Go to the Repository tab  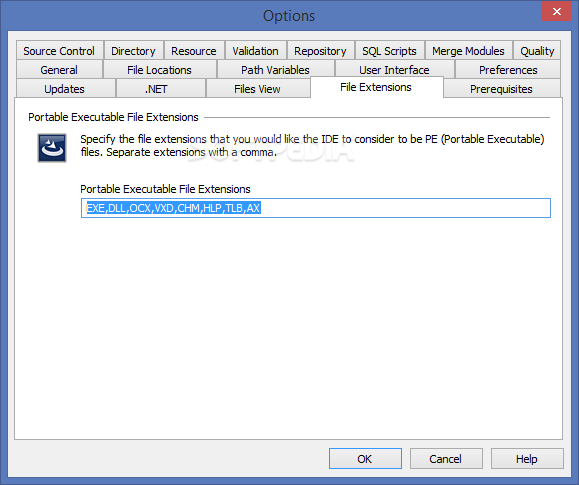(320, 51)
